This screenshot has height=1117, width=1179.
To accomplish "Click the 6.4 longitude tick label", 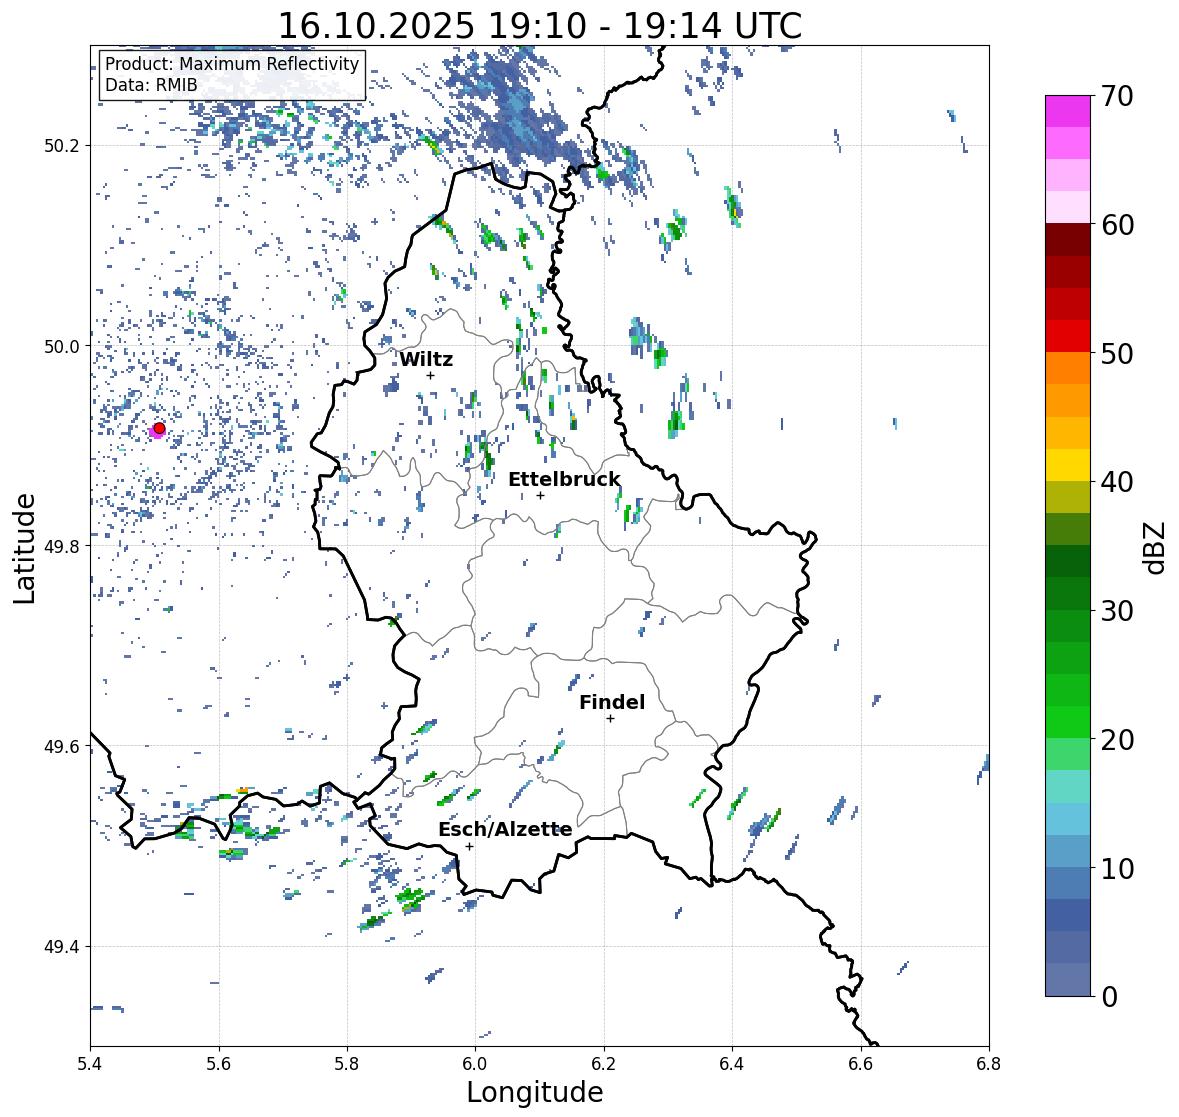I will click(x=732, y=1063).
